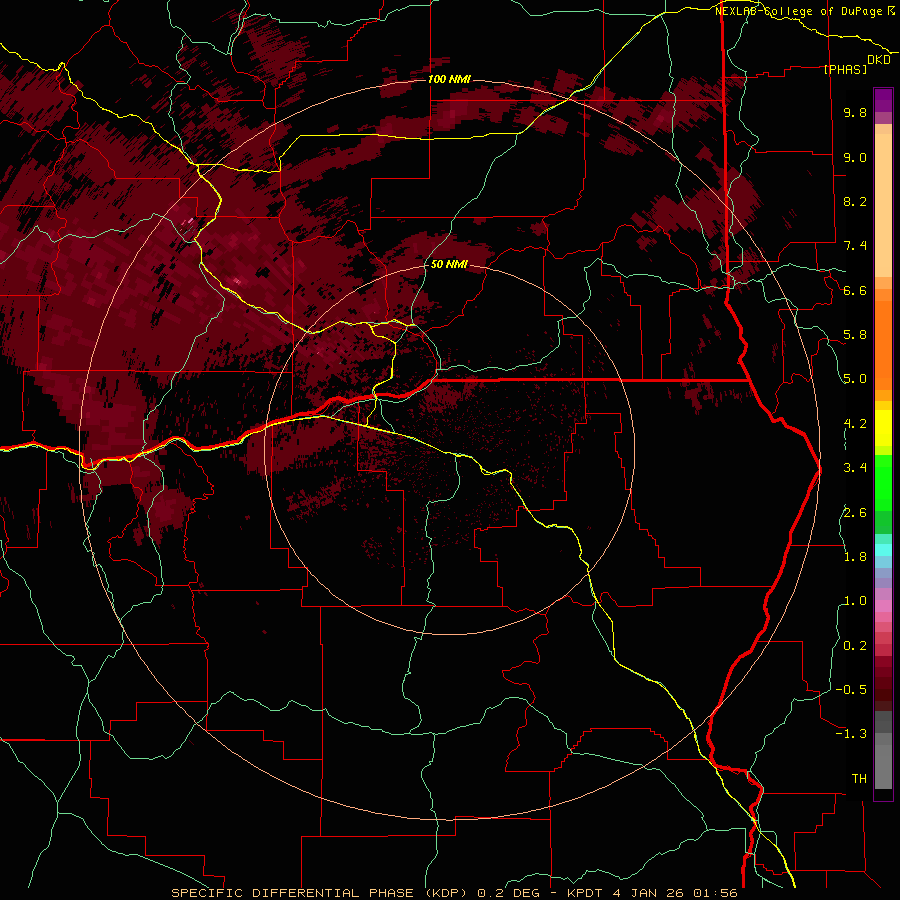The height and width of the screenshot is (900, 900).
Task: Click the 1.8 scale label
Action: point(855,557)
